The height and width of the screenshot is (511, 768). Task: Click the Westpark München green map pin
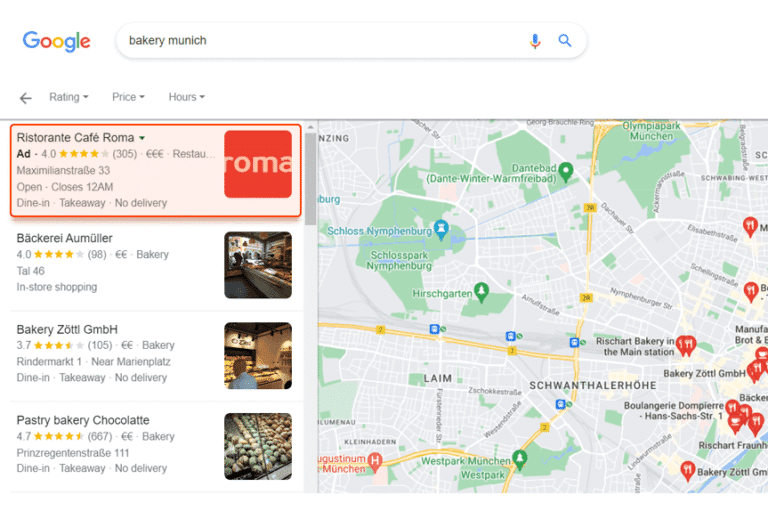[519, 458]
